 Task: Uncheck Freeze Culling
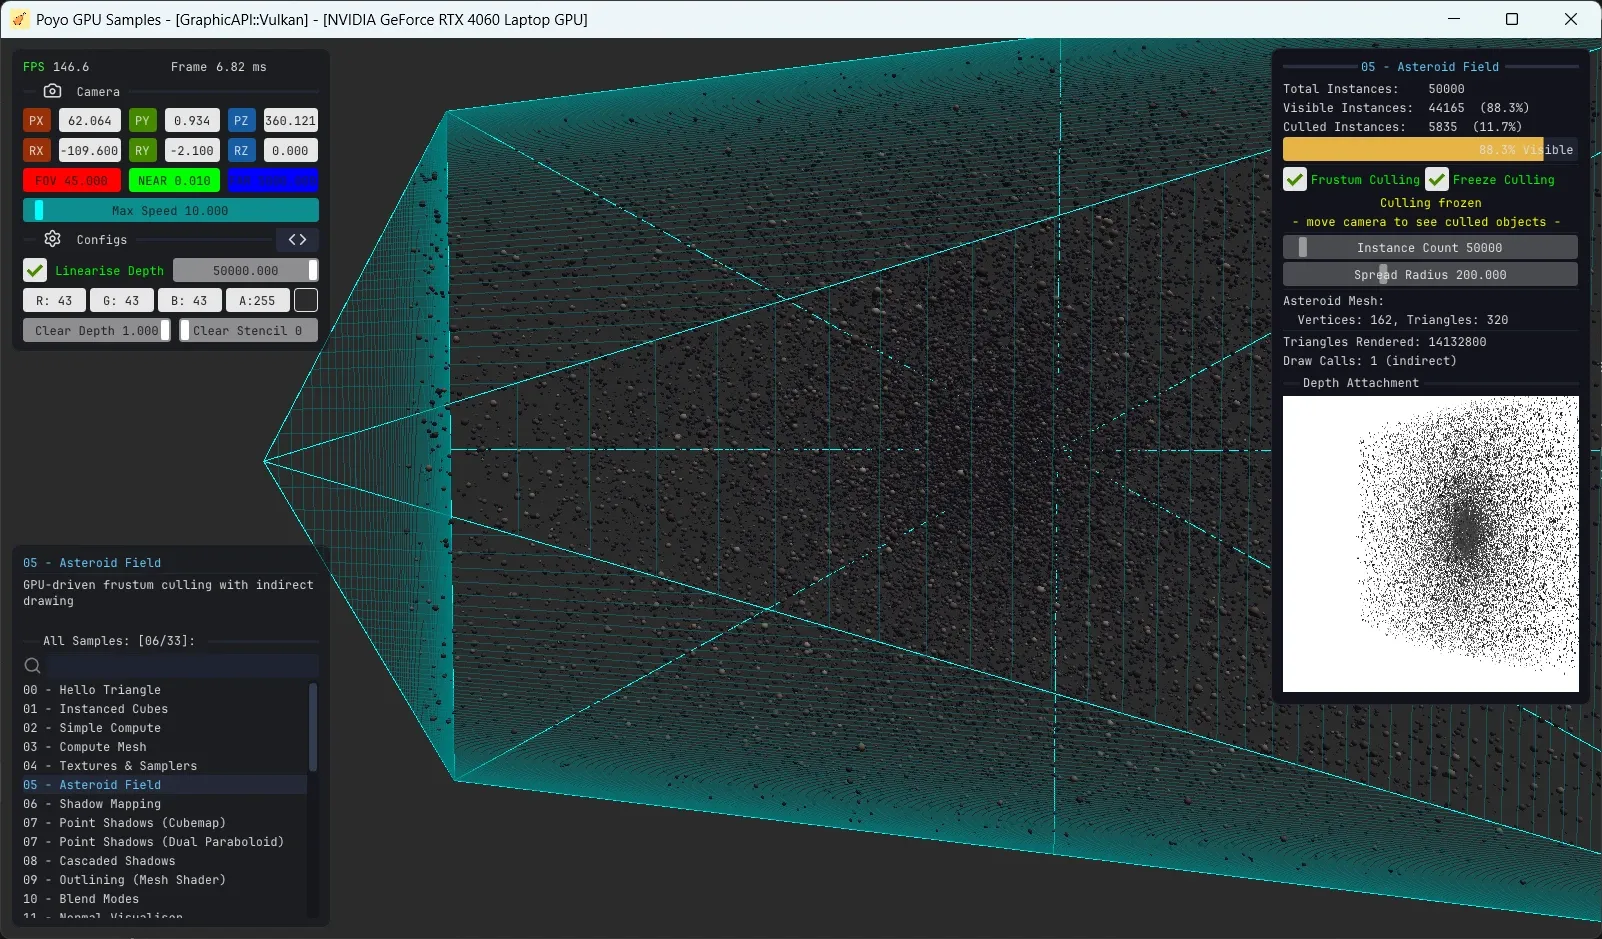1438,179
